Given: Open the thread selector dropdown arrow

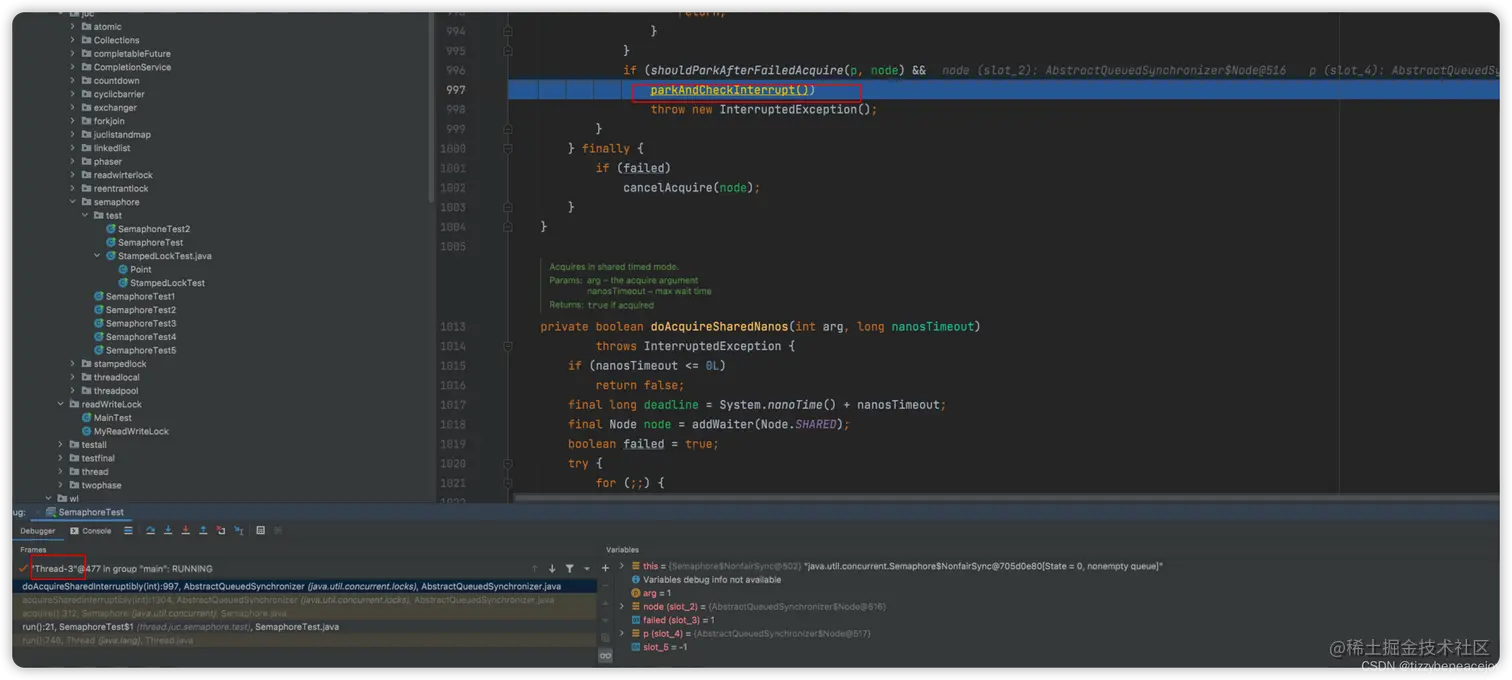Looking at the screenshot, I should [587, 569].
